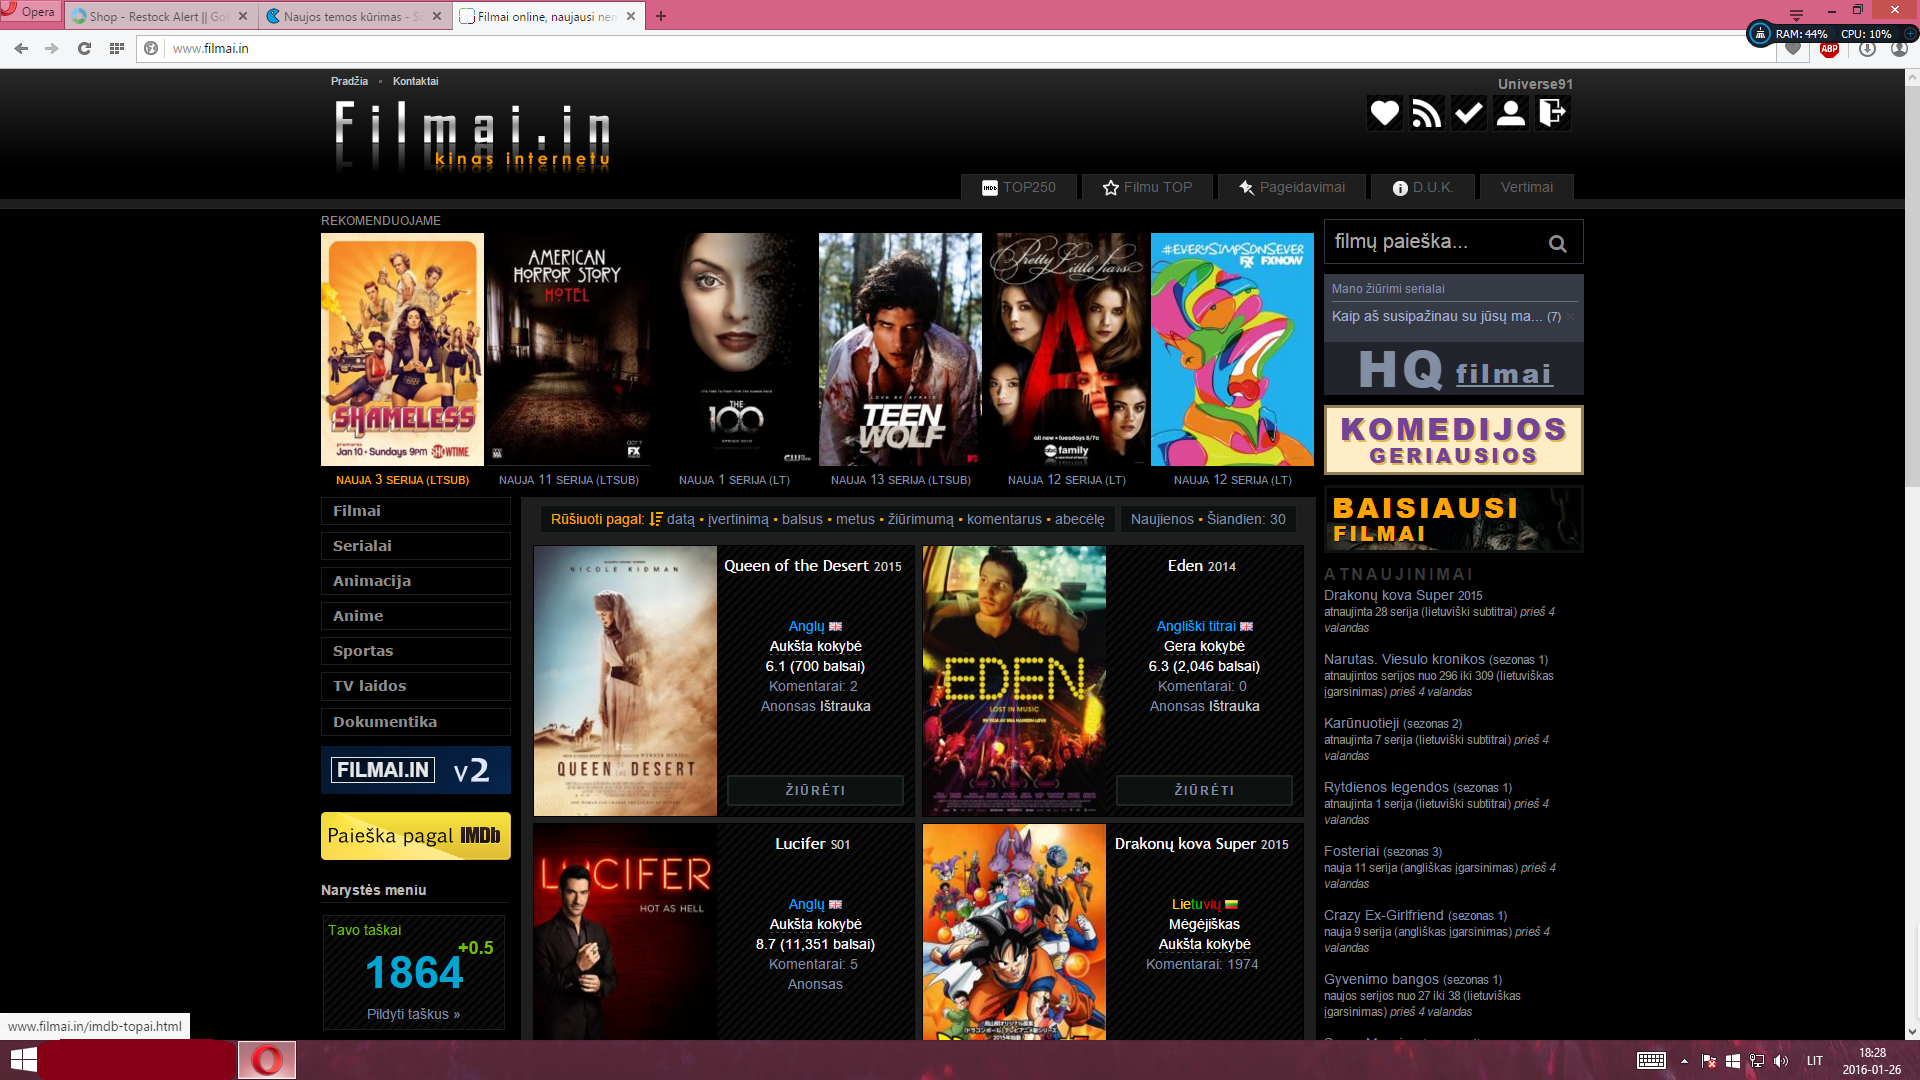Image resolution: width=1920 pixels, height=1080 pixels.
Task: Select Filmai in the left menu
Action: pyautogui.click(x=416, y=511)
